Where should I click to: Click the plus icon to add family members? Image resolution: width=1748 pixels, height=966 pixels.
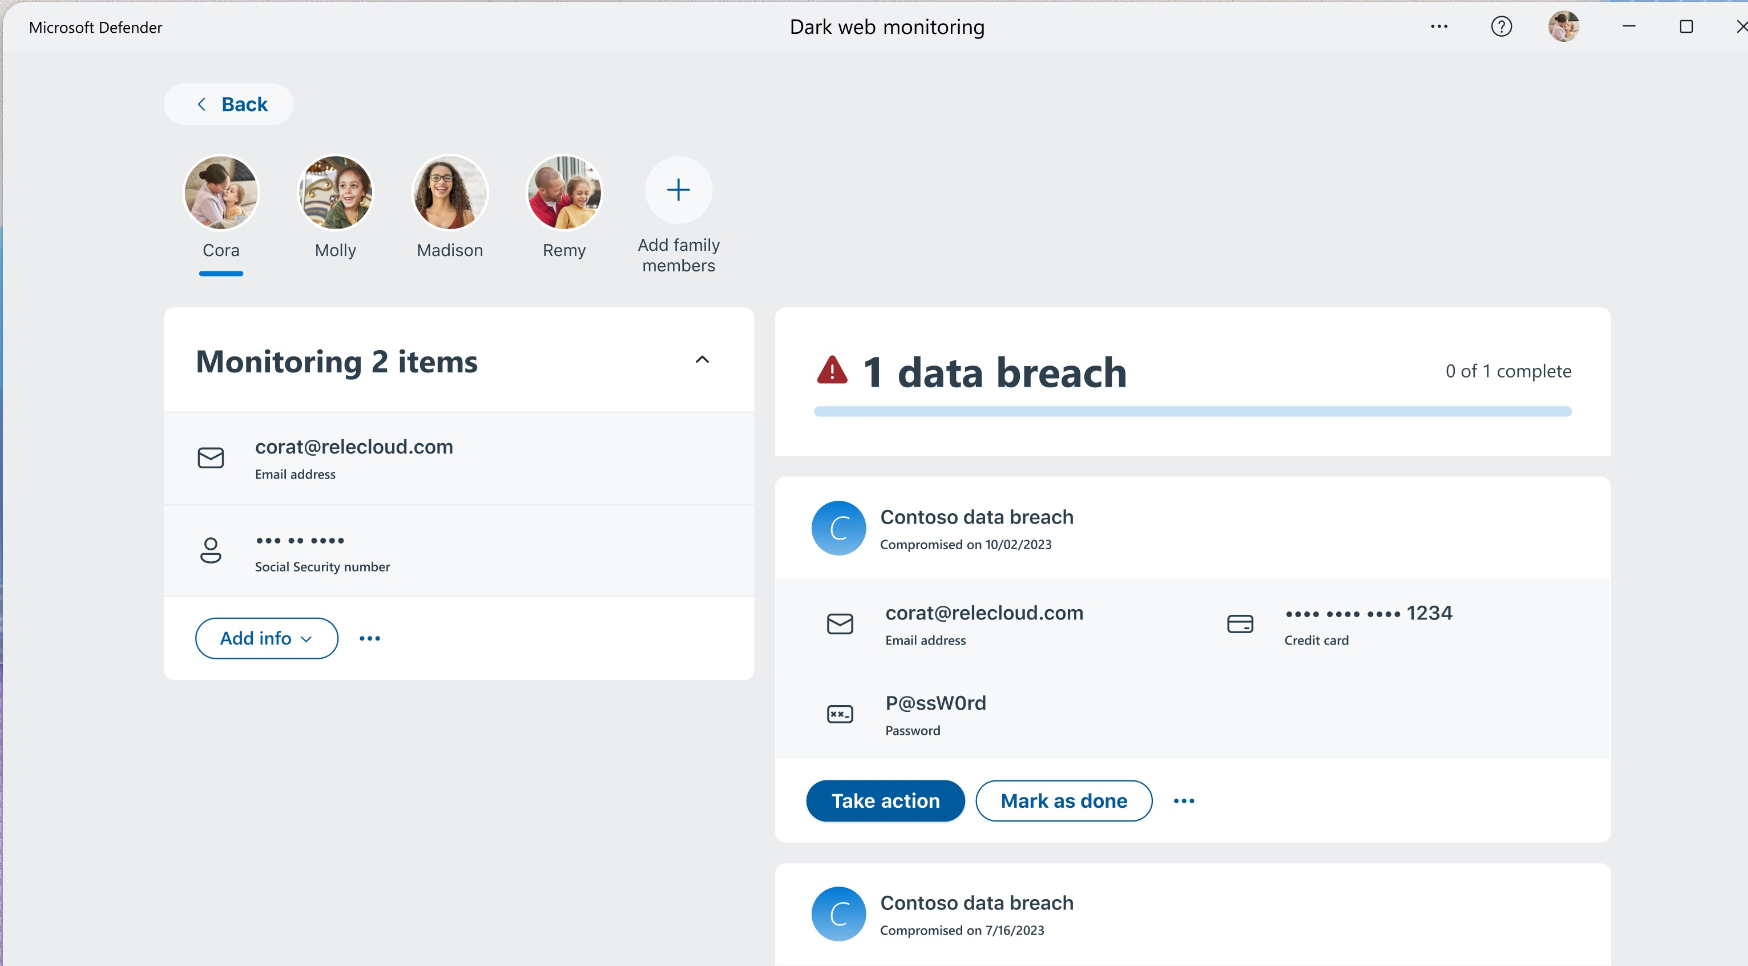[x=679, y=190]
